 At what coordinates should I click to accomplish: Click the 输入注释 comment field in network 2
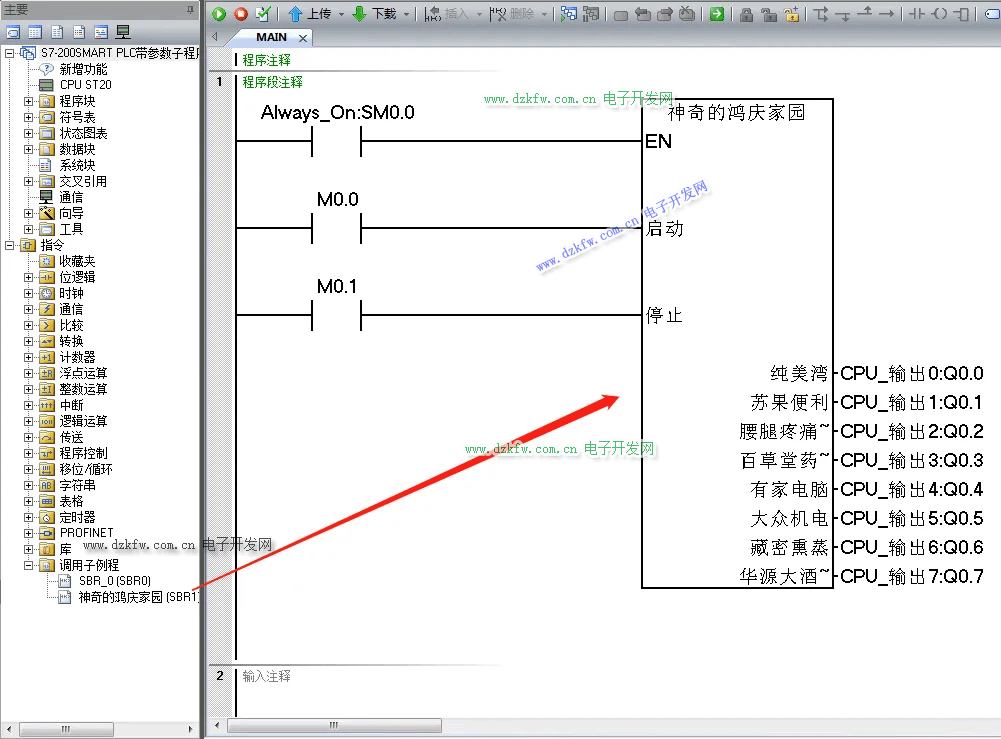click(x=267, y=676)
